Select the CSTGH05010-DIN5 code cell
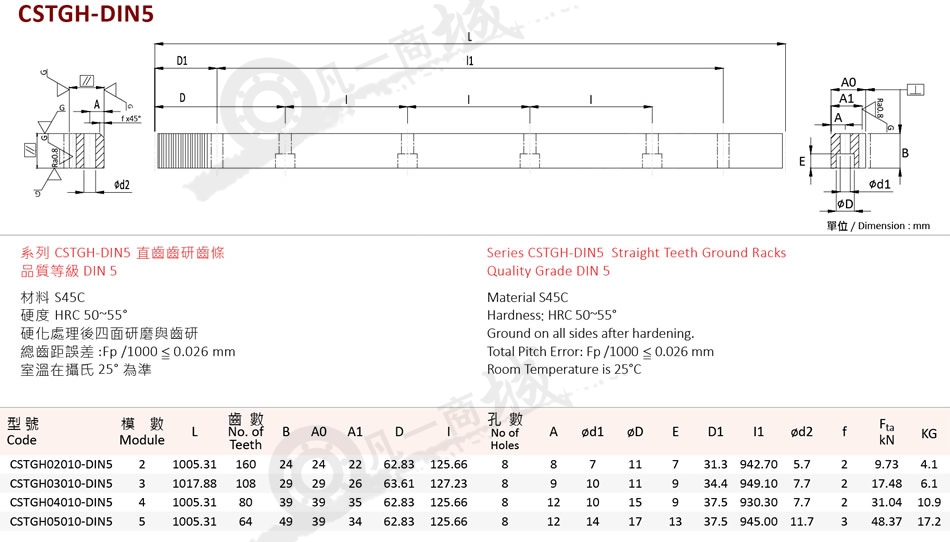 point(61,521)
